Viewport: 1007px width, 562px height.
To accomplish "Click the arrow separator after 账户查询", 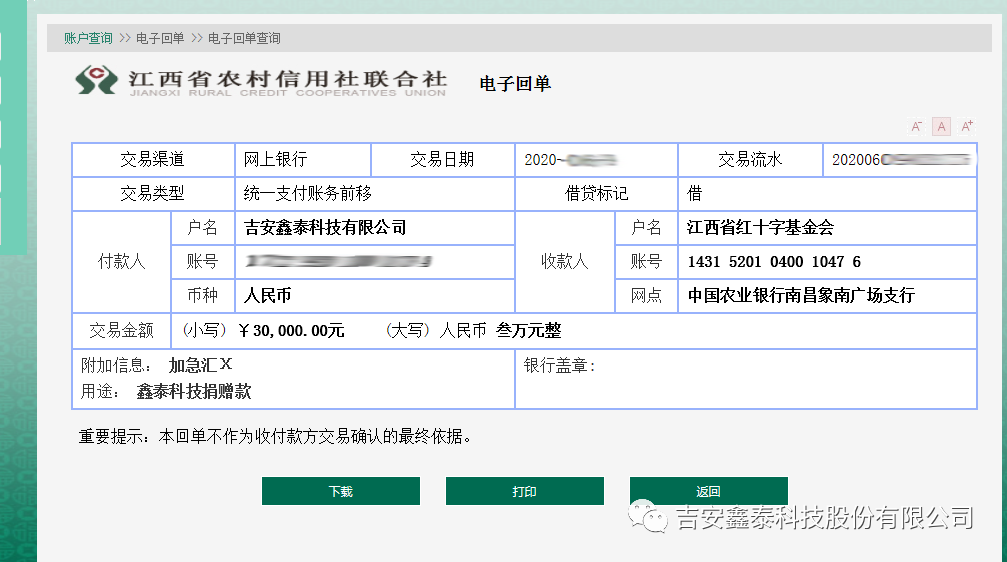I will 125,38.
